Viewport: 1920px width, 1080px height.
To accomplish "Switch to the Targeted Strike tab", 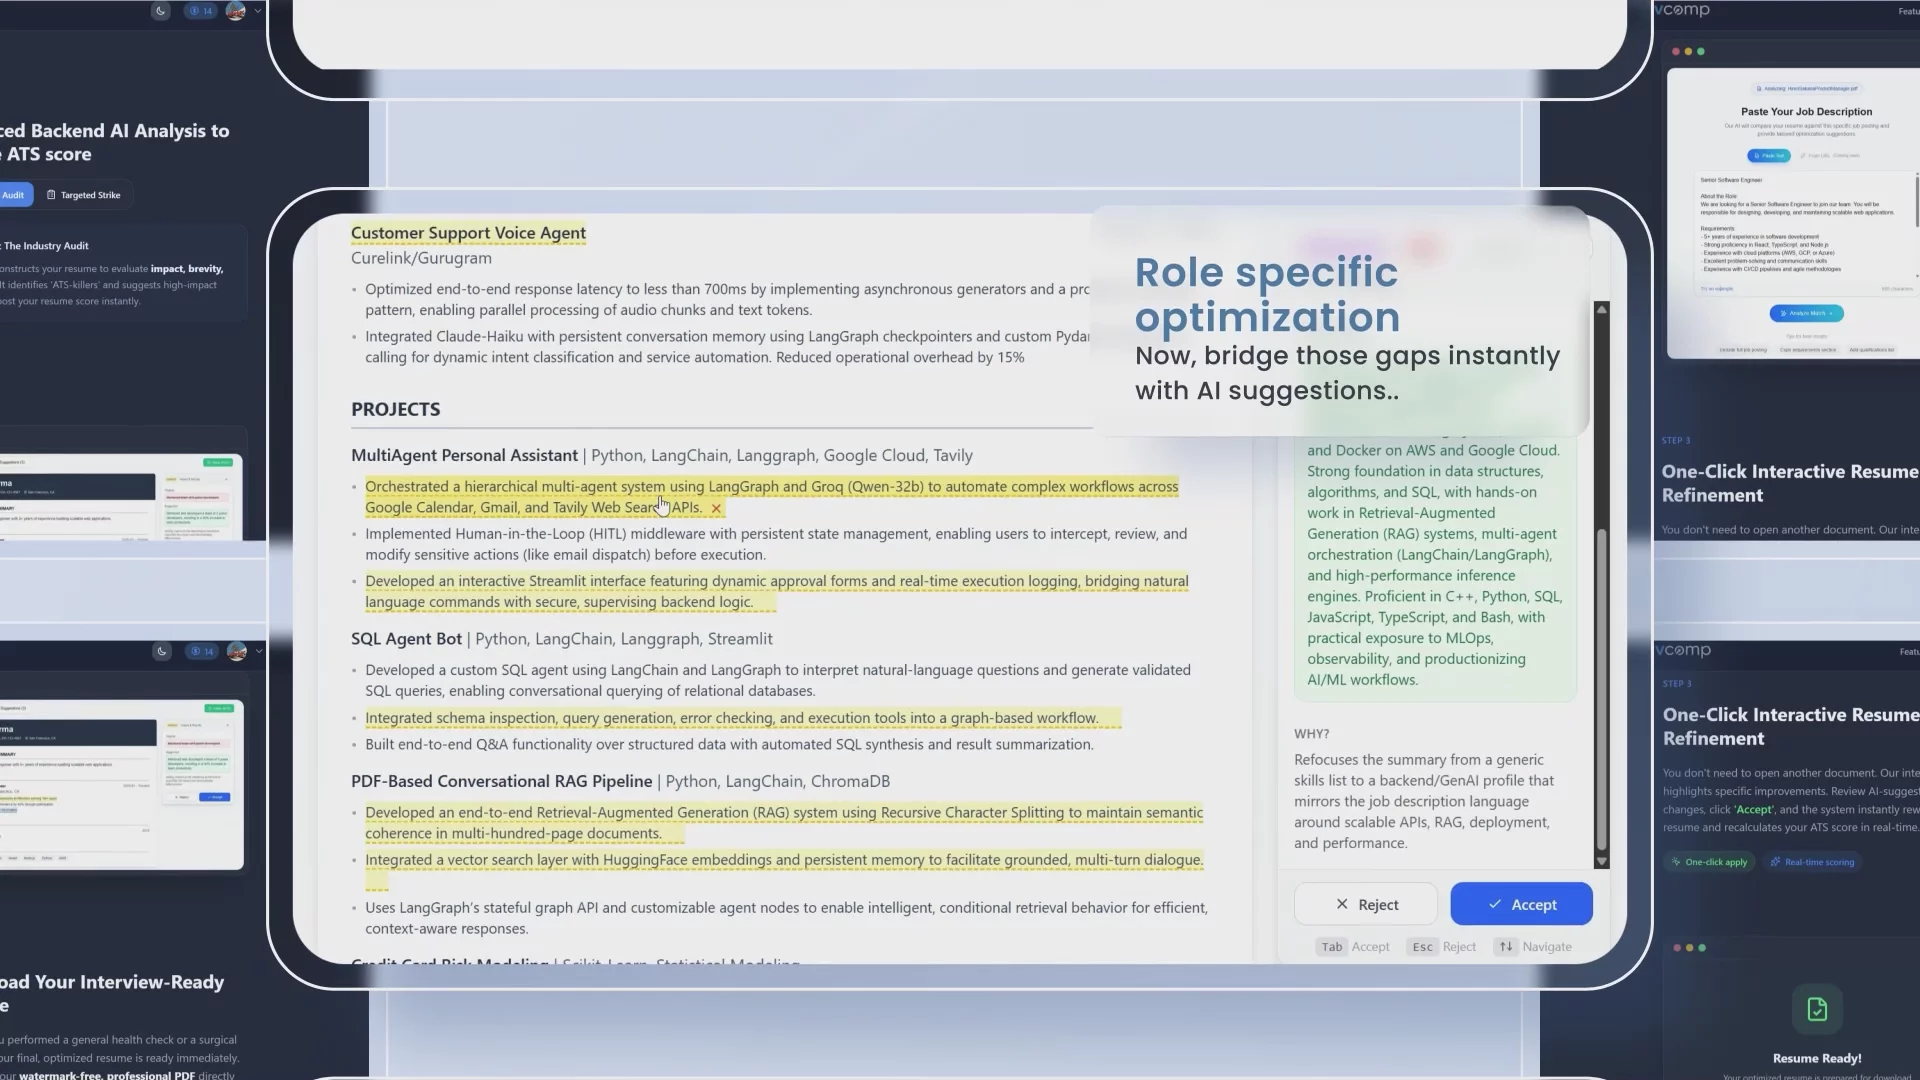I will (84, 195).
